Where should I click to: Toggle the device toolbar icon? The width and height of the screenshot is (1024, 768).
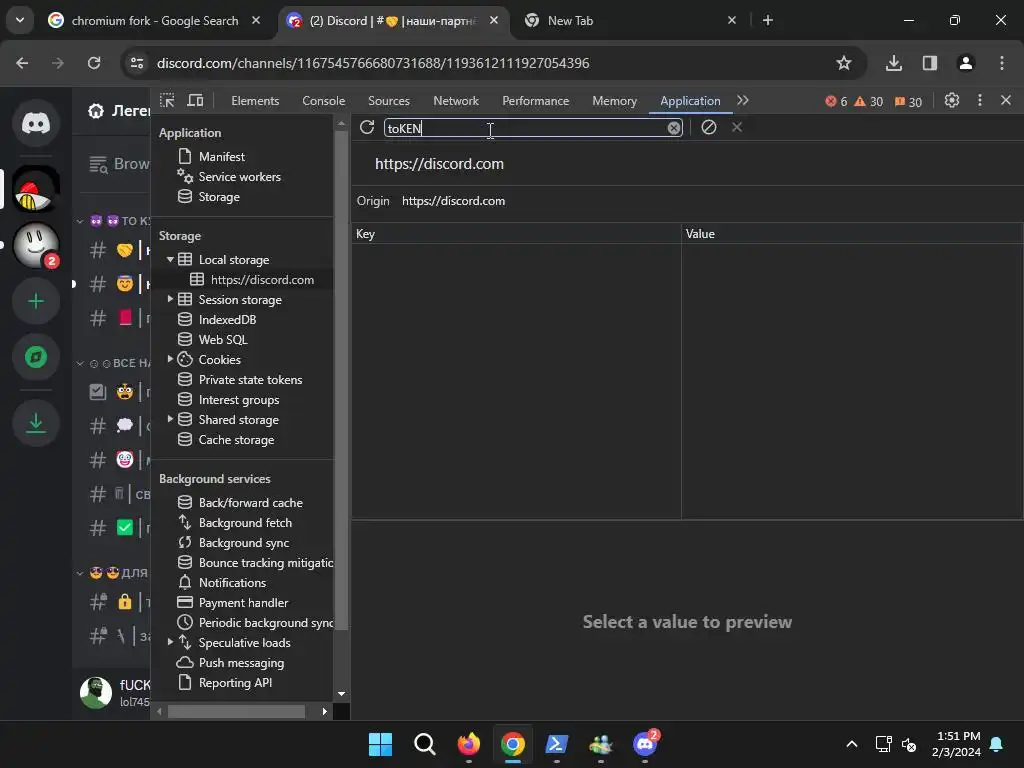[x=195, y=101]
